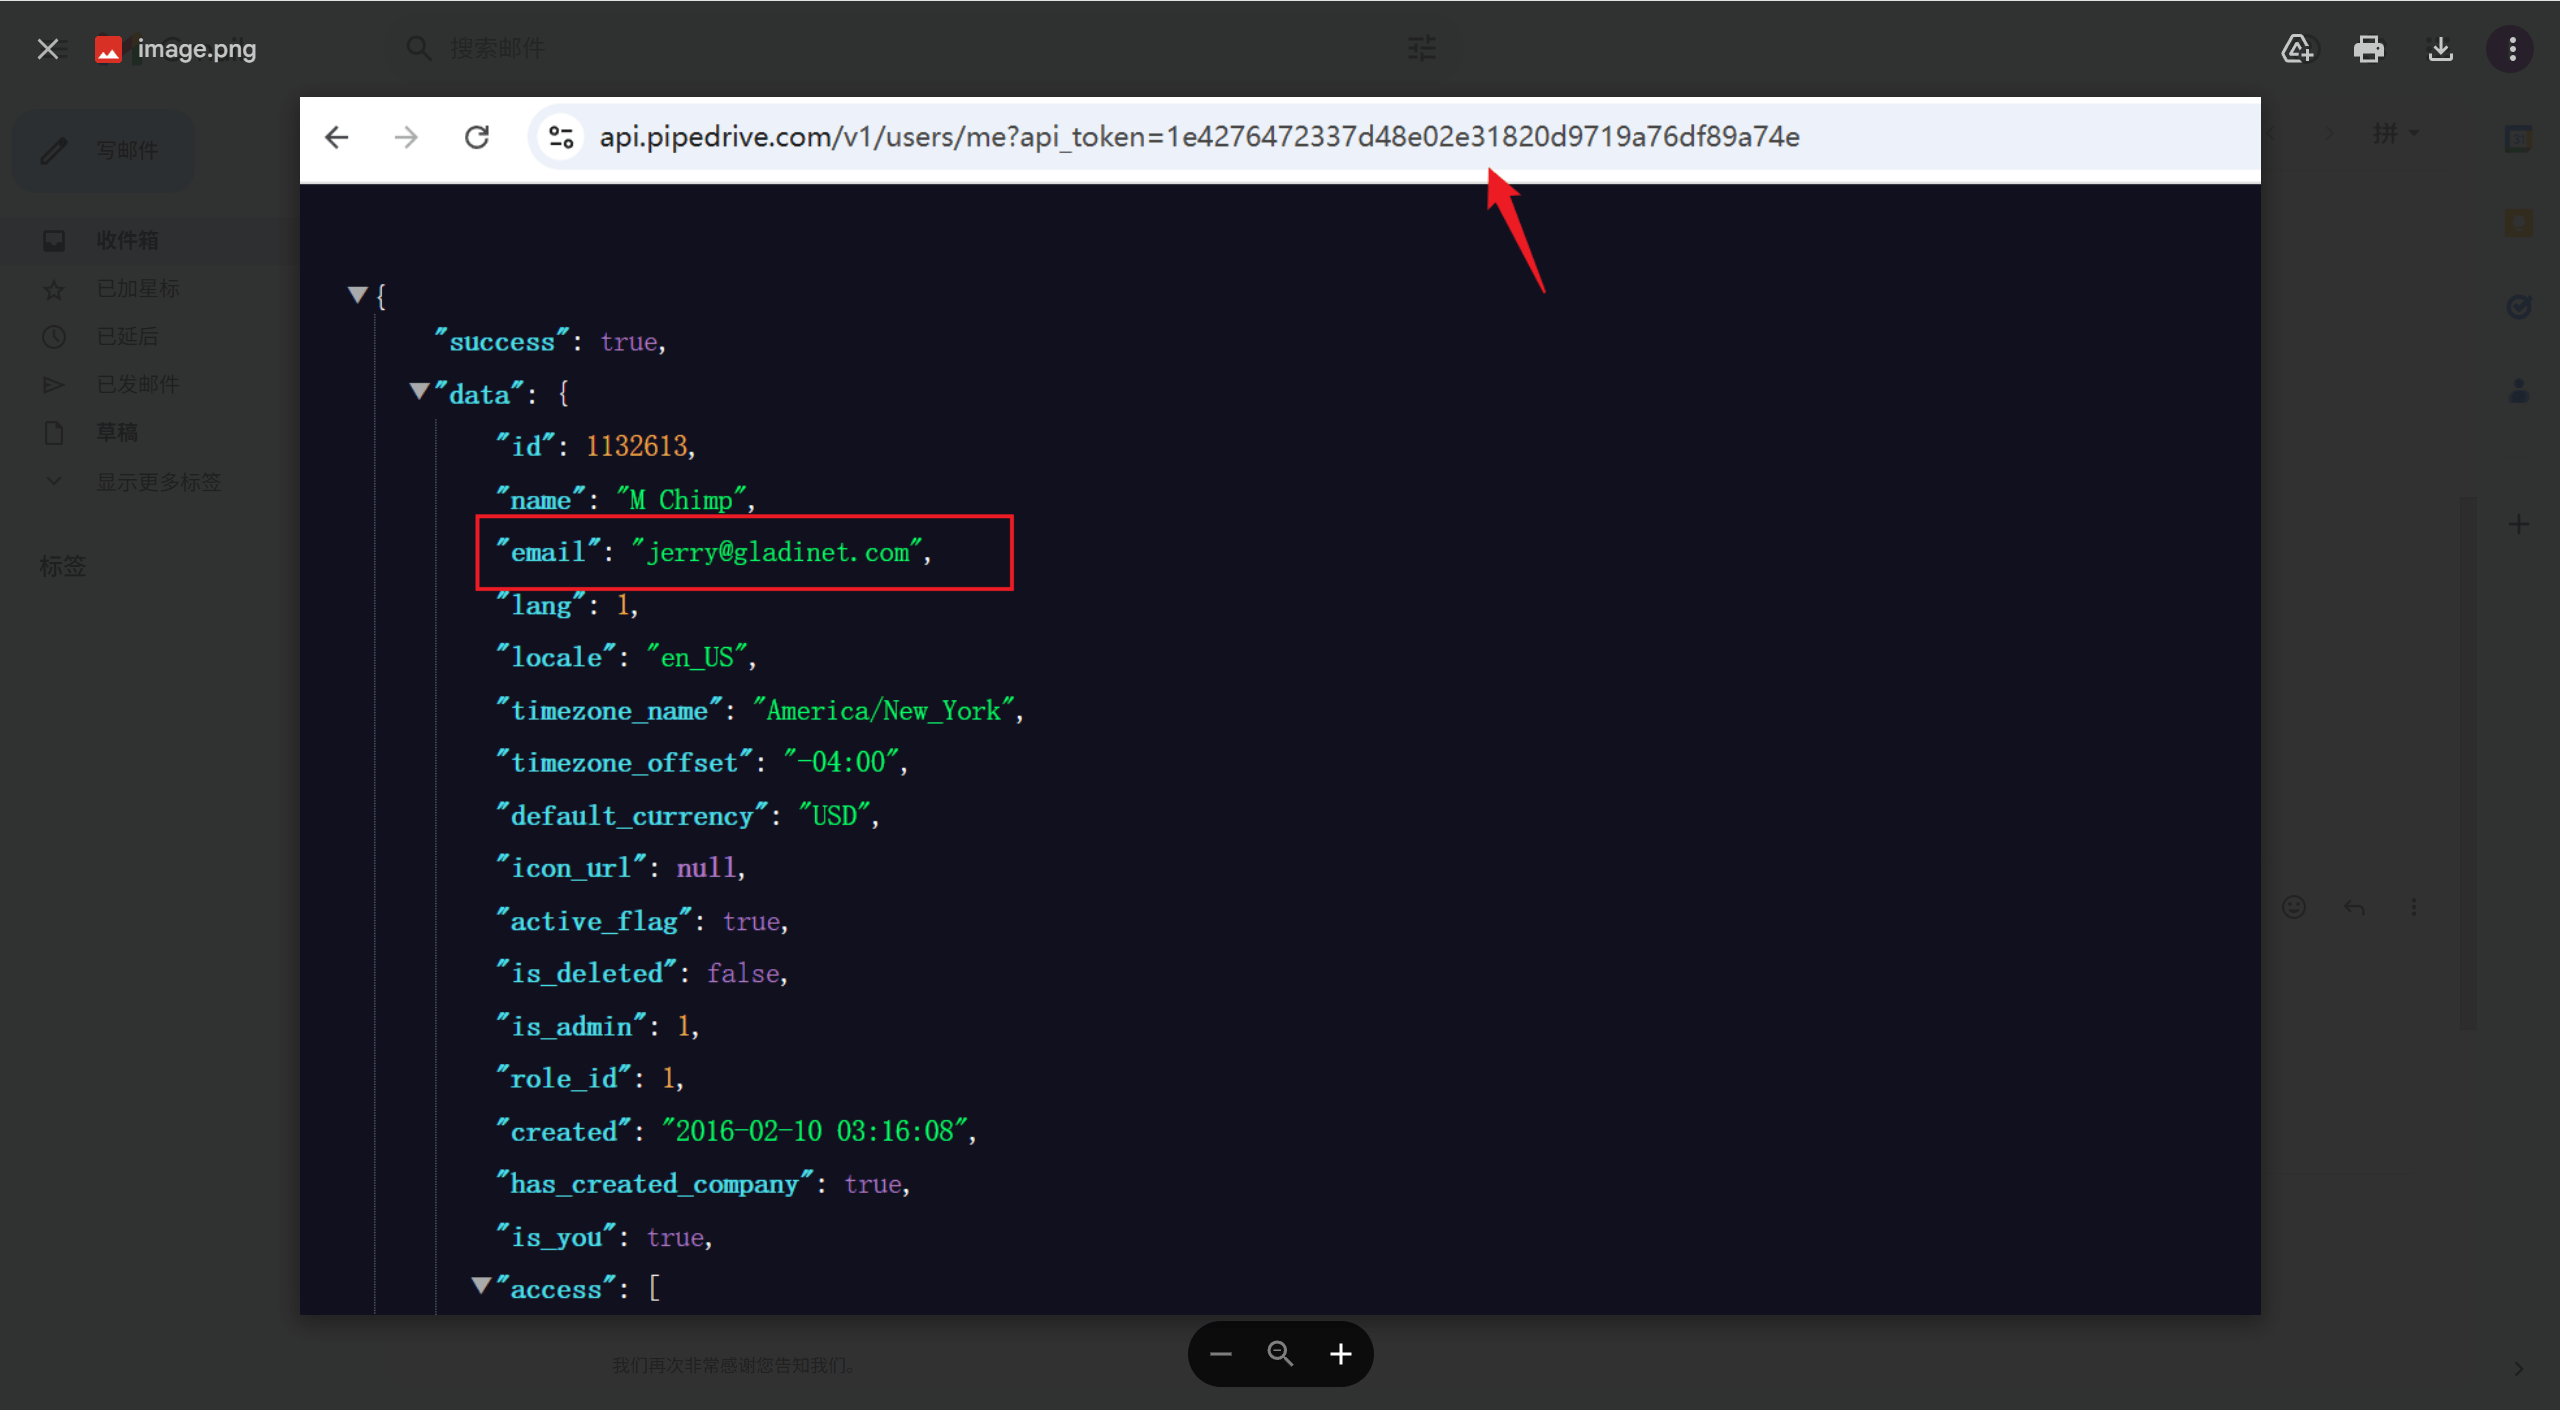Print the image preview
2560x1410 pixels.
[x=2368, y=48]
